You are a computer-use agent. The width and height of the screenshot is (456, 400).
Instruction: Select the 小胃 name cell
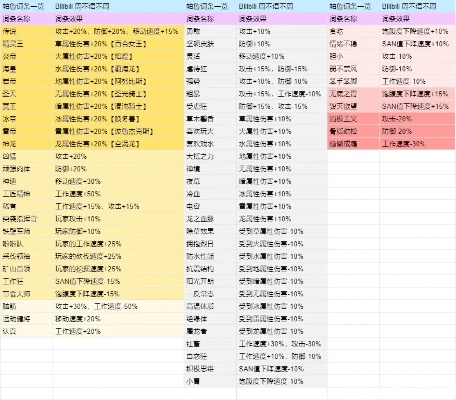tap(210, 381)
